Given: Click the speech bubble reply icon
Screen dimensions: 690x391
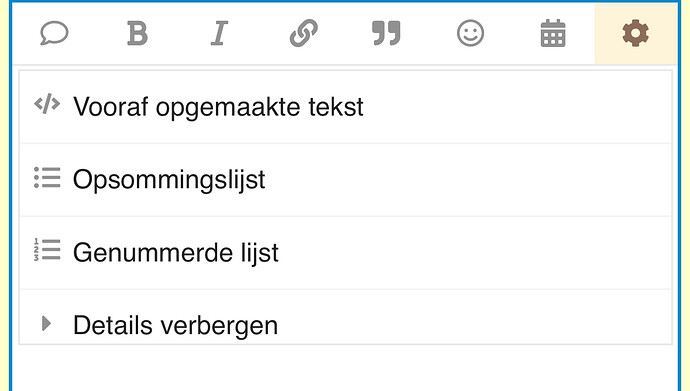Looking at the screenshot, I should tap(54, 33).
